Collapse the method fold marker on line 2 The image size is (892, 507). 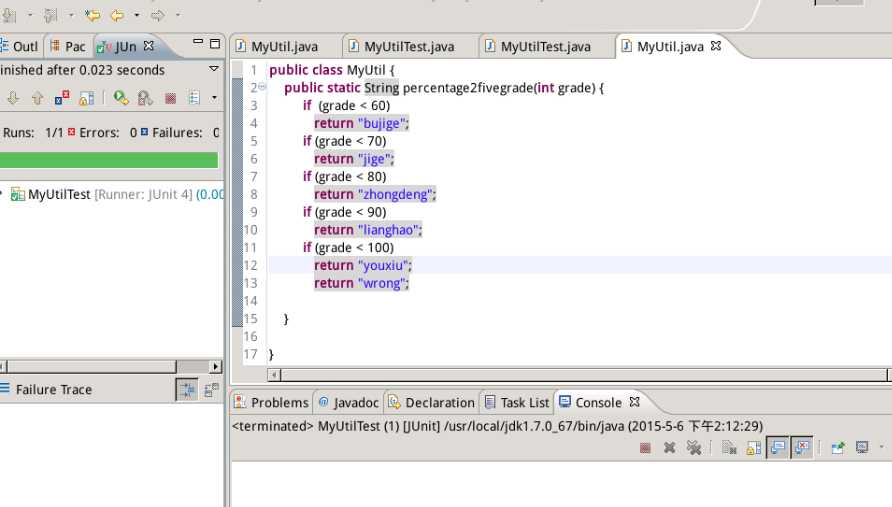tap(262, 86)
